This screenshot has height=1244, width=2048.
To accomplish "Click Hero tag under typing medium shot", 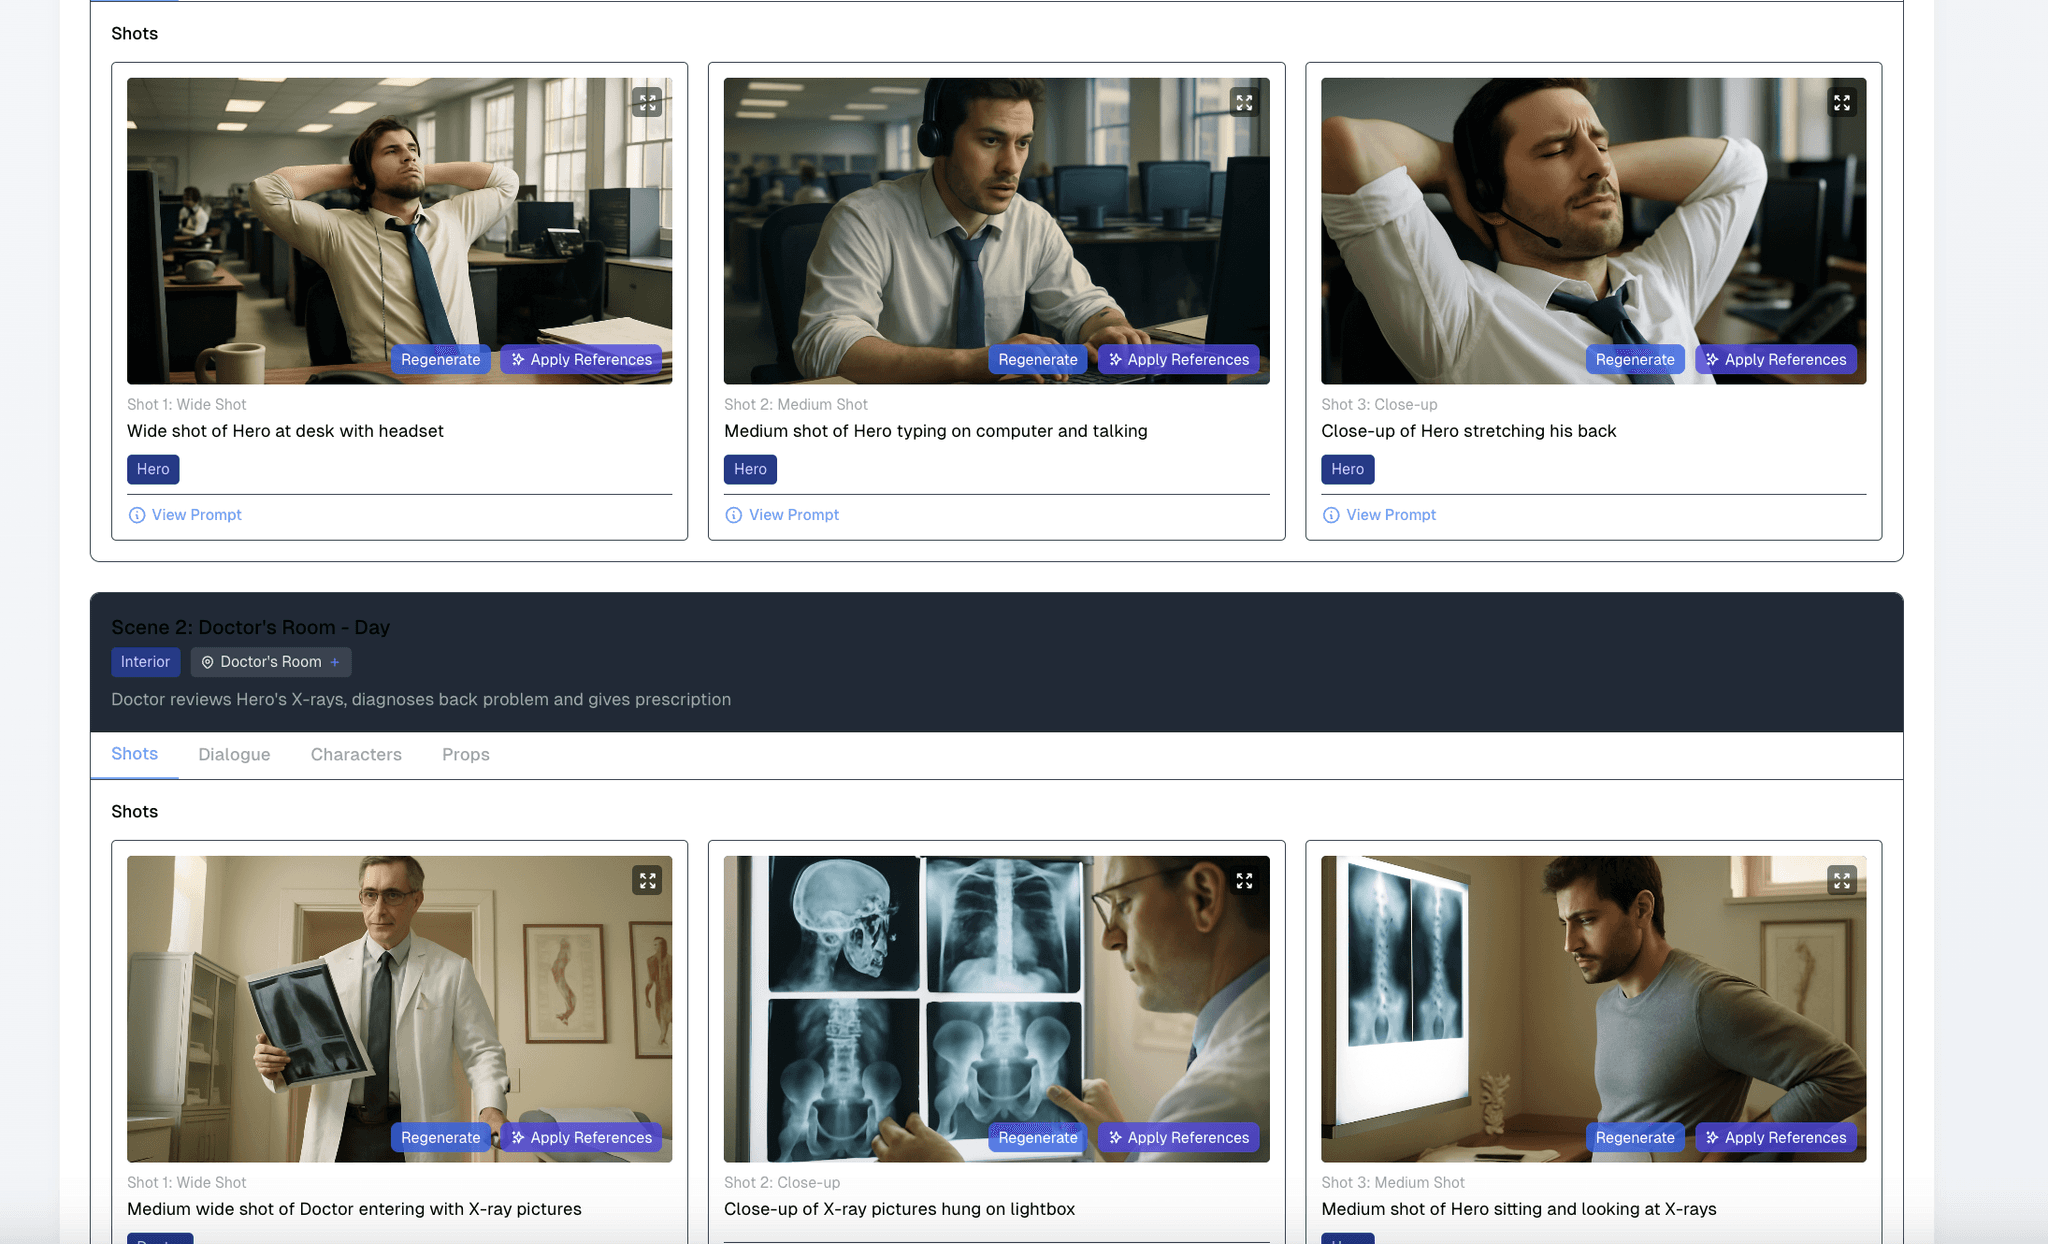I will click(x=750, y=469).
